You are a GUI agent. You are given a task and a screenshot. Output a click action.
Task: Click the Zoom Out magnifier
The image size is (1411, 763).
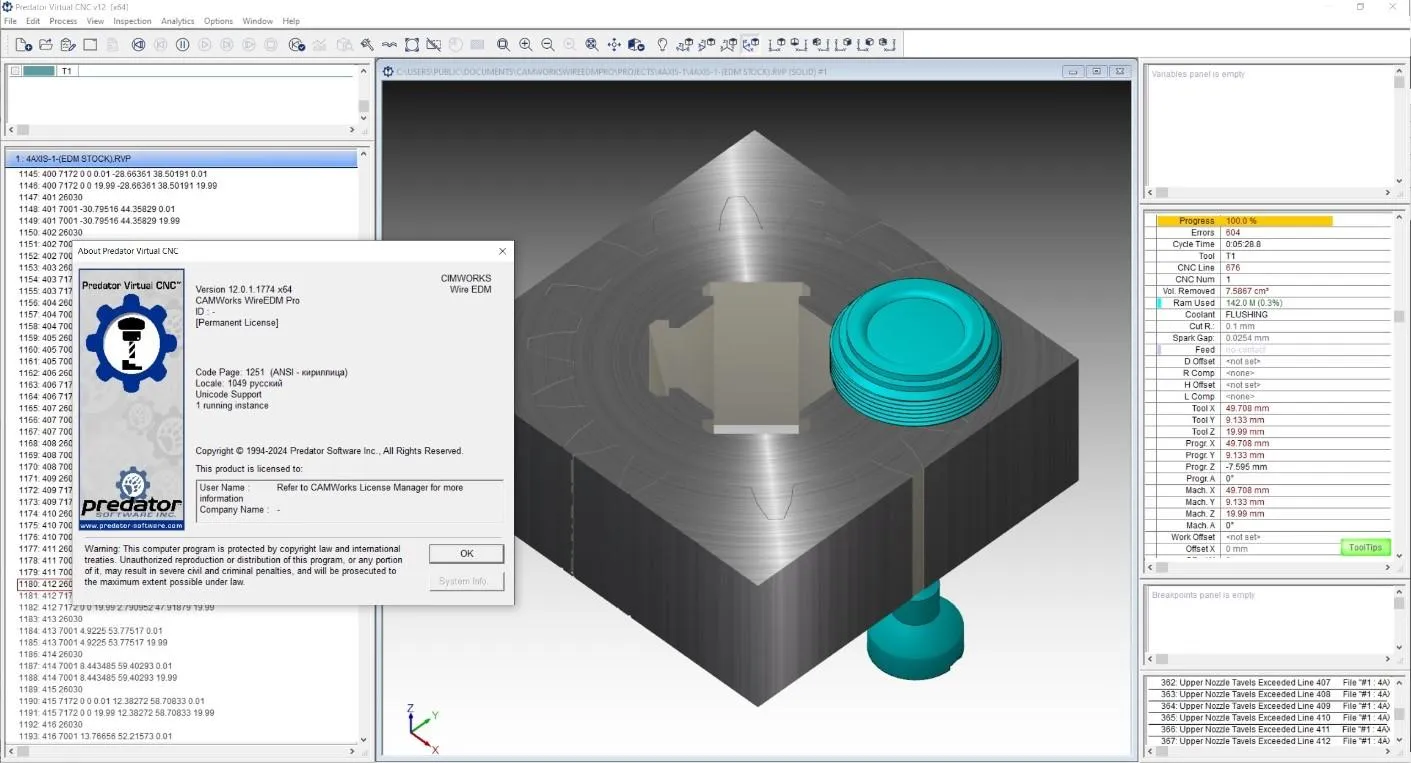click(x=548, y=45)
